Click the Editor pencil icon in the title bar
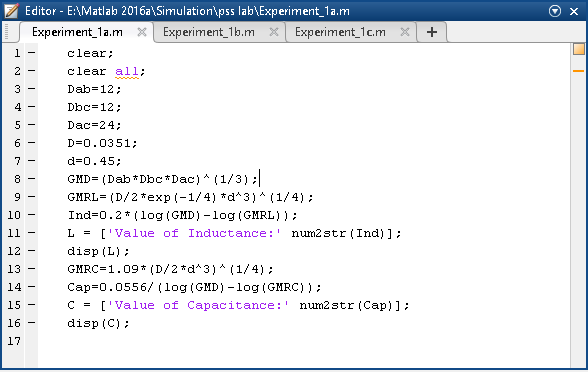Viewport: 588px width, 372px height. [11, 11]
